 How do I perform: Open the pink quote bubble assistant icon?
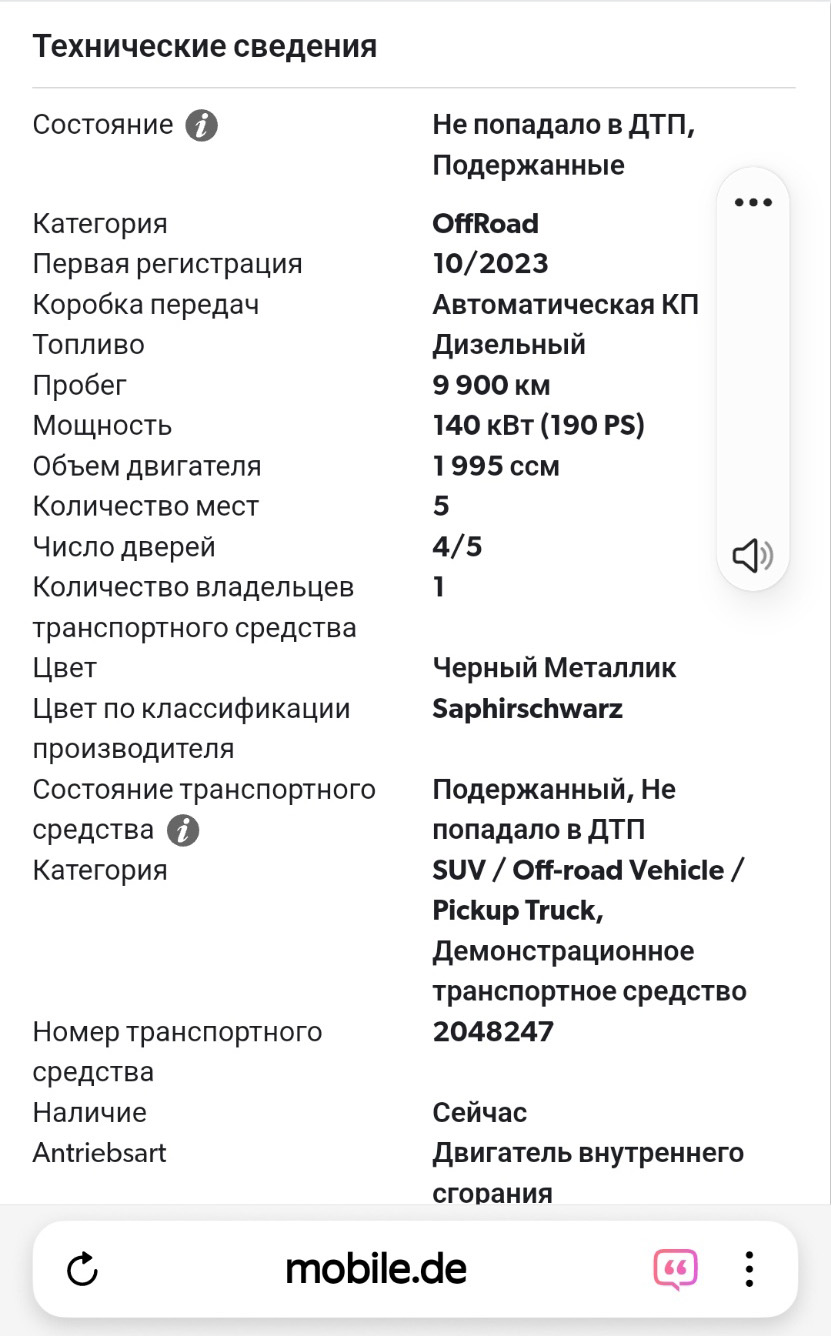[676, 1270]
